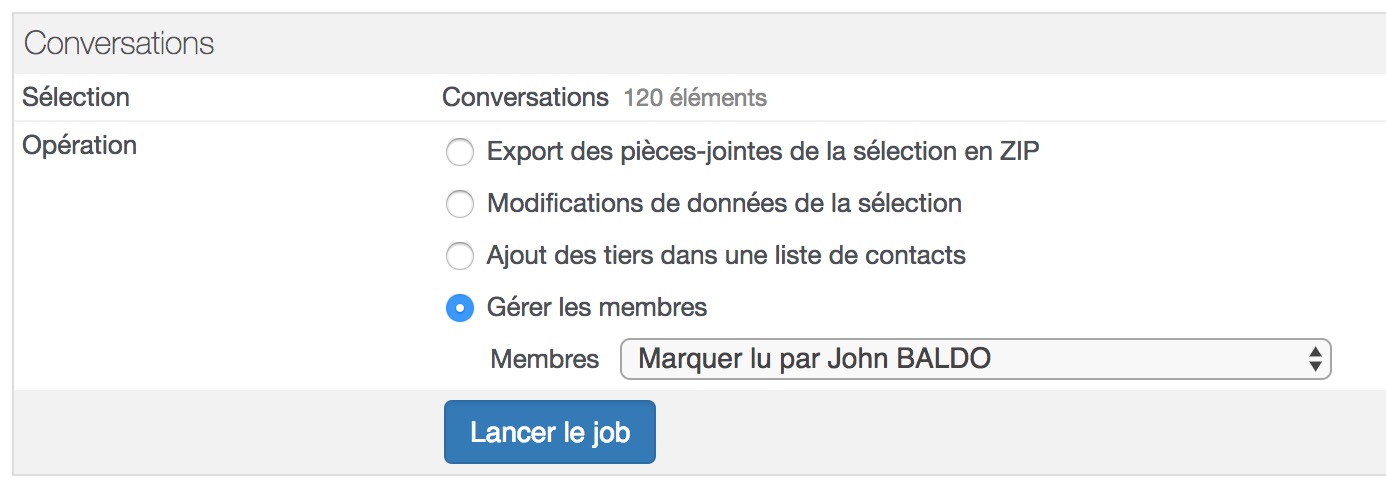
Task: Launch the job with Lancer le job
Action: [x=550, y=432]
